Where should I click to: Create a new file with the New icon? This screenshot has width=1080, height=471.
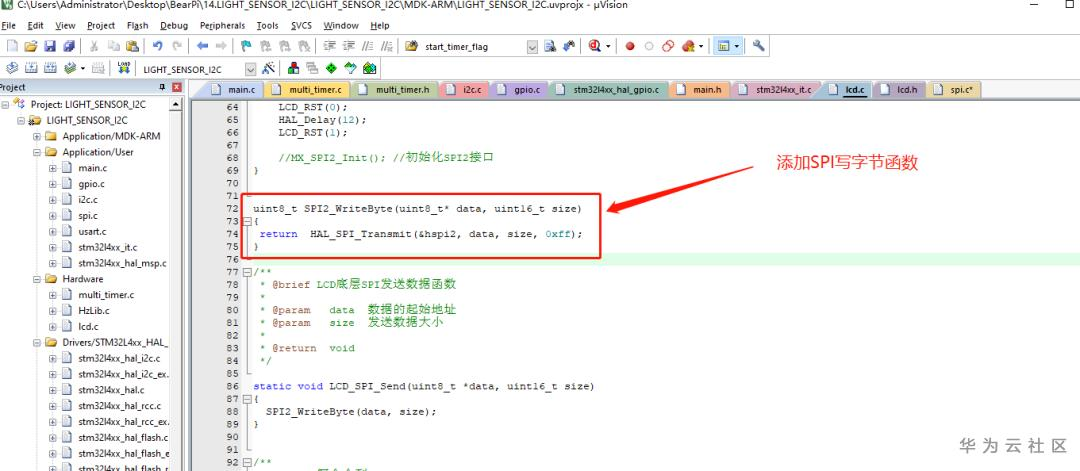(12, 46)
